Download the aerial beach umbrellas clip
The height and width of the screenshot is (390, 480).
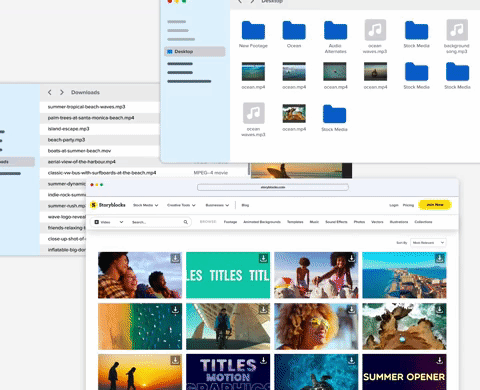pos(175,310)
